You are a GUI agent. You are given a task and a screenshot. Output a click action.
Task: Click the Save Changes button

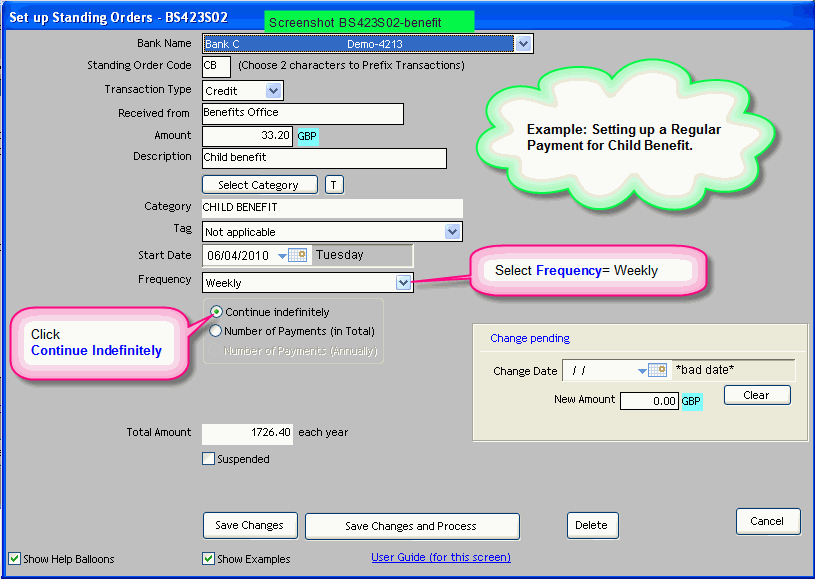(250, 525)
